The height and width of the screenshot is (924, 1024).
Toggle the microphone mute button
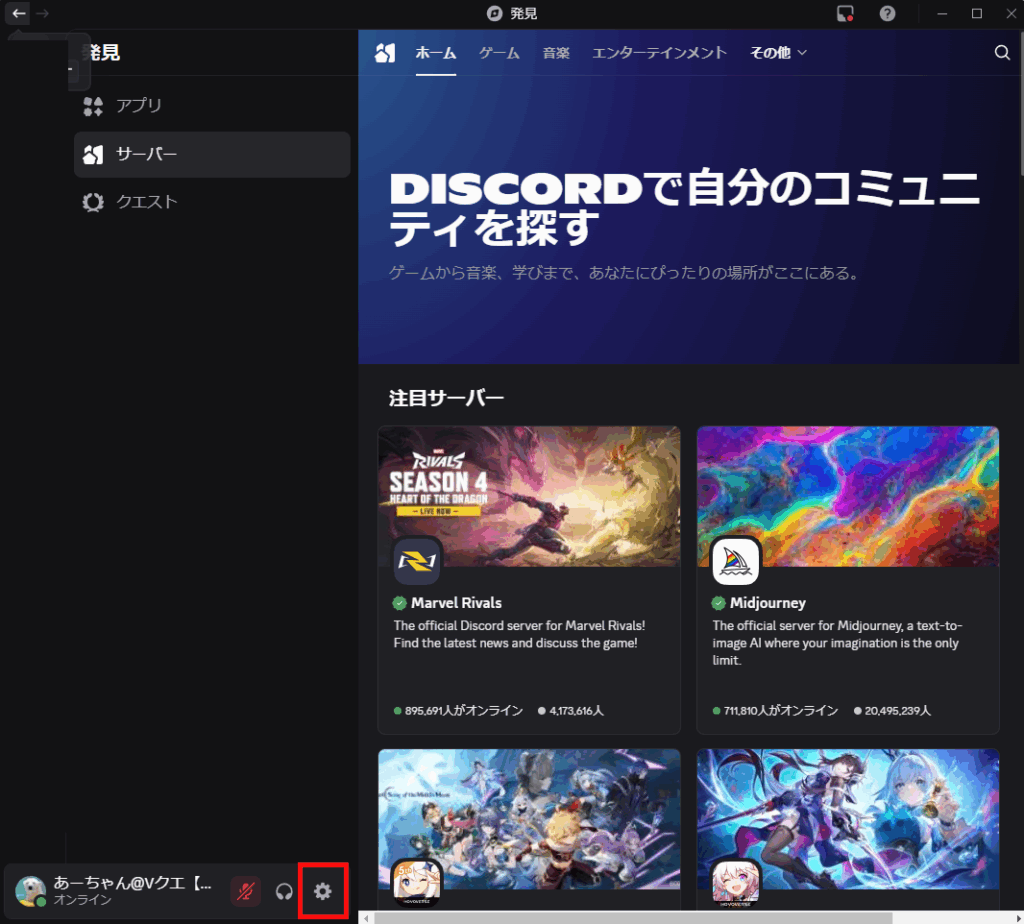(x=246, y=891)
